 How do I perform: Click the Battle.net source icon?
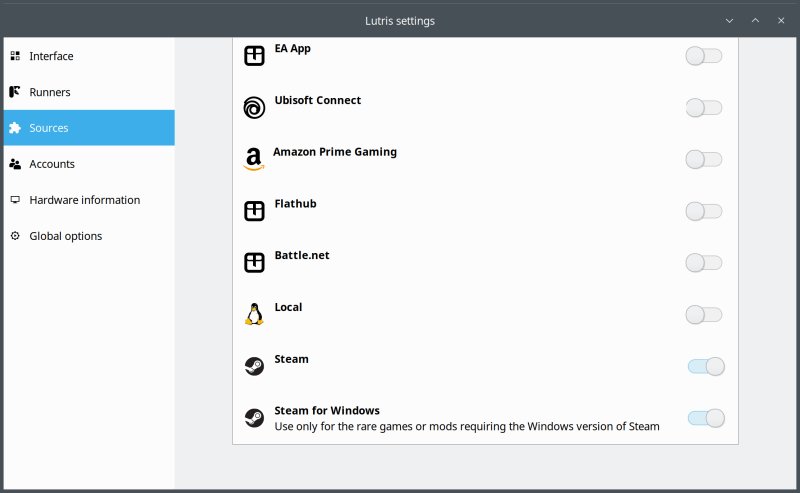[254, 263]
